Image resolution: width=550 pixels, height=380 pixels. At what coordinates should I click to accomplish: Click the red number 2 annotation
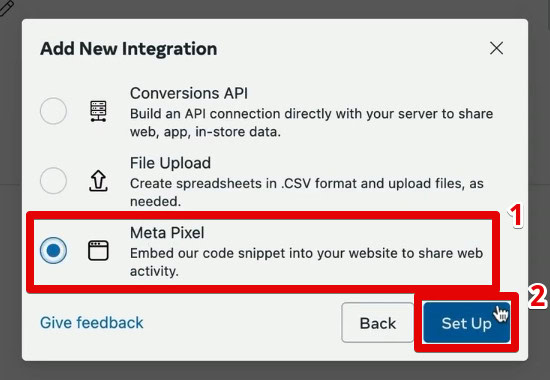[537, 297]
